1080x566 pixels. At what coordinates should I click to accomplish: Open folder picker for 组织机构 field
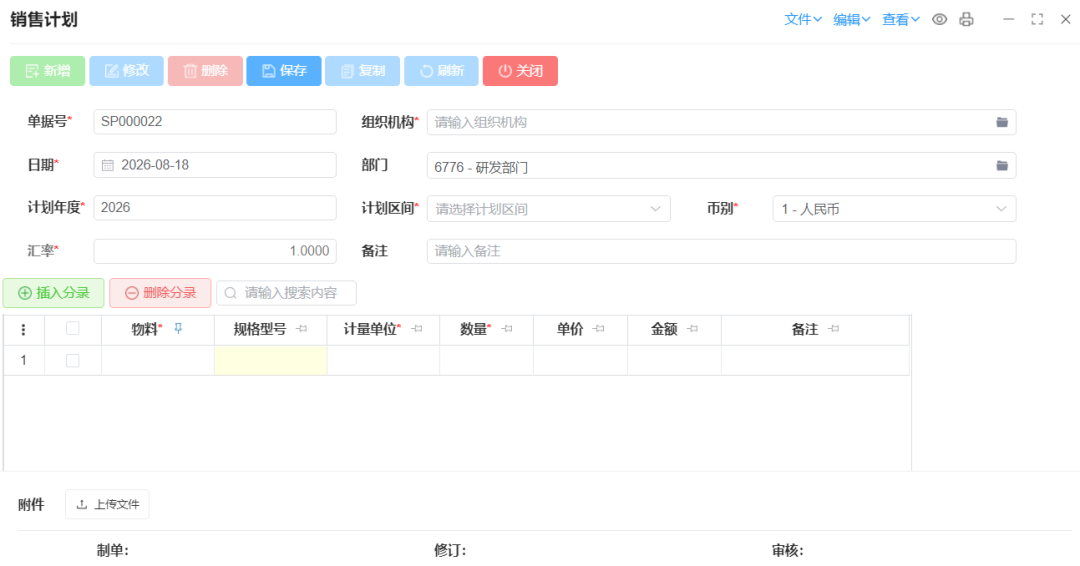coord(1001,122)
